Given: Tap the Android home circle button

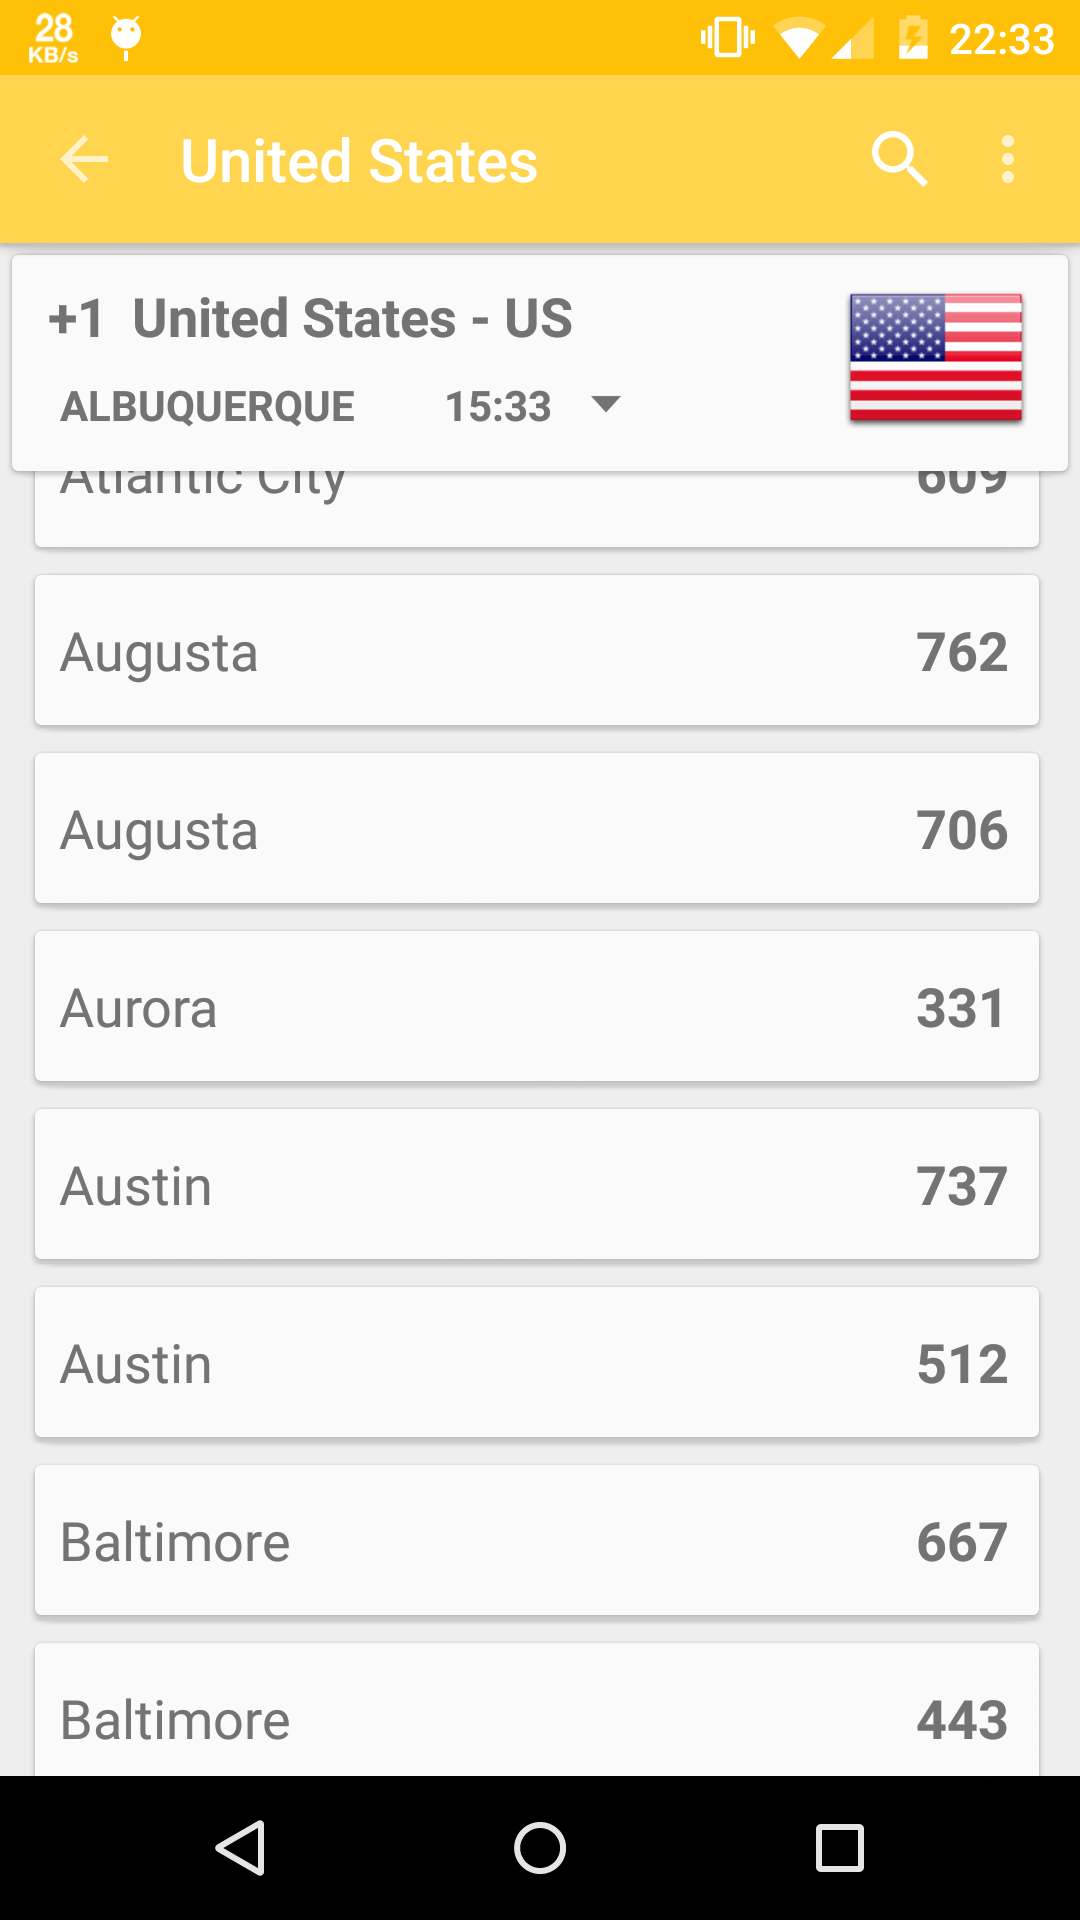Looking at the screenshot, I should 540,1847.
